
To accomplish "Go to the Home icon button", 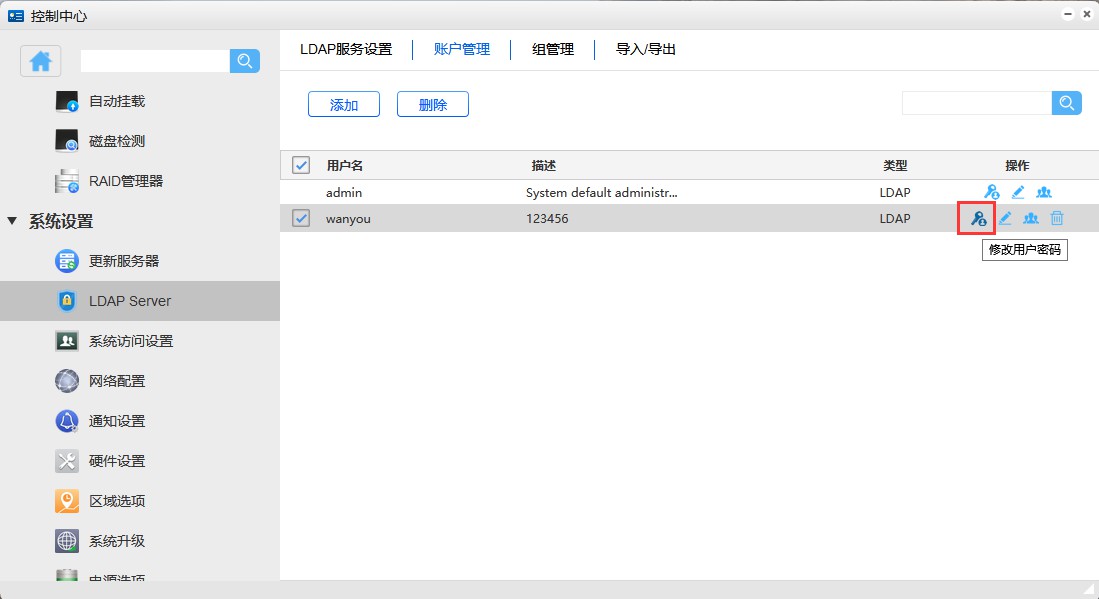I will (x=41, y=61).
